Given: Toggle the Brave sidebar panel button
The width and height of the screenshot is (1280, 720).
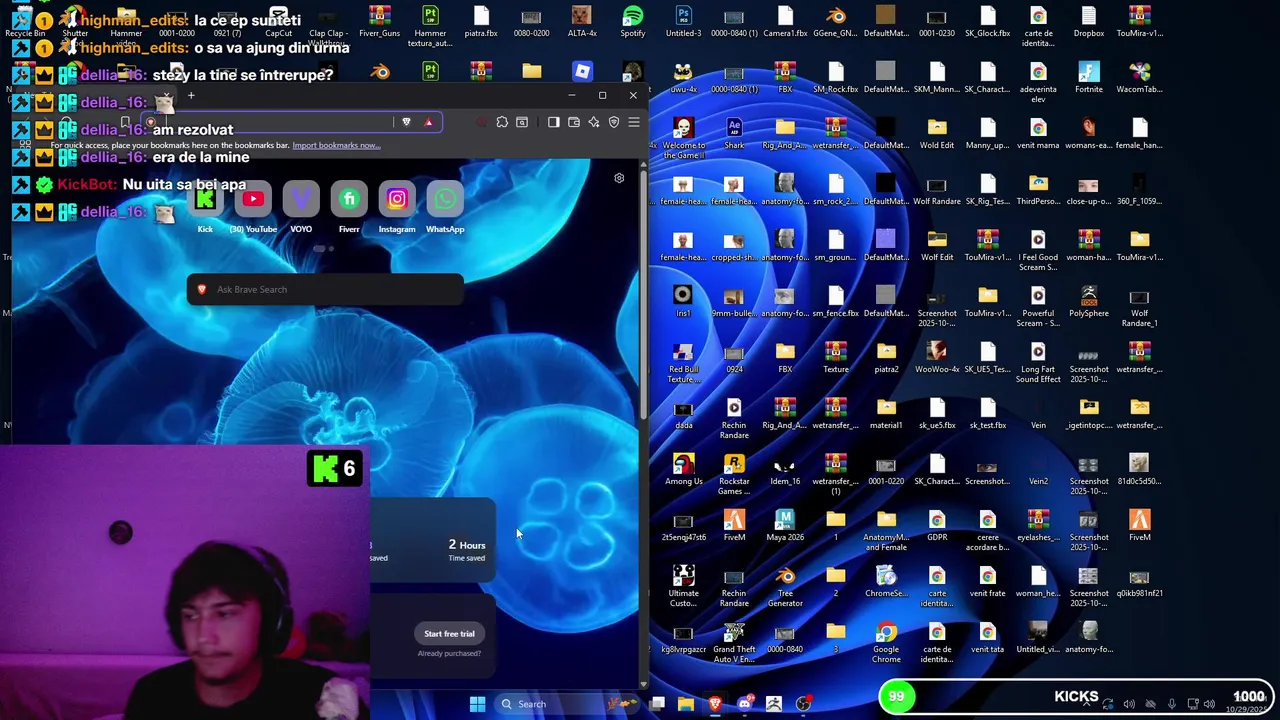Looking at the screenshot, I should [x=554, y=122].
